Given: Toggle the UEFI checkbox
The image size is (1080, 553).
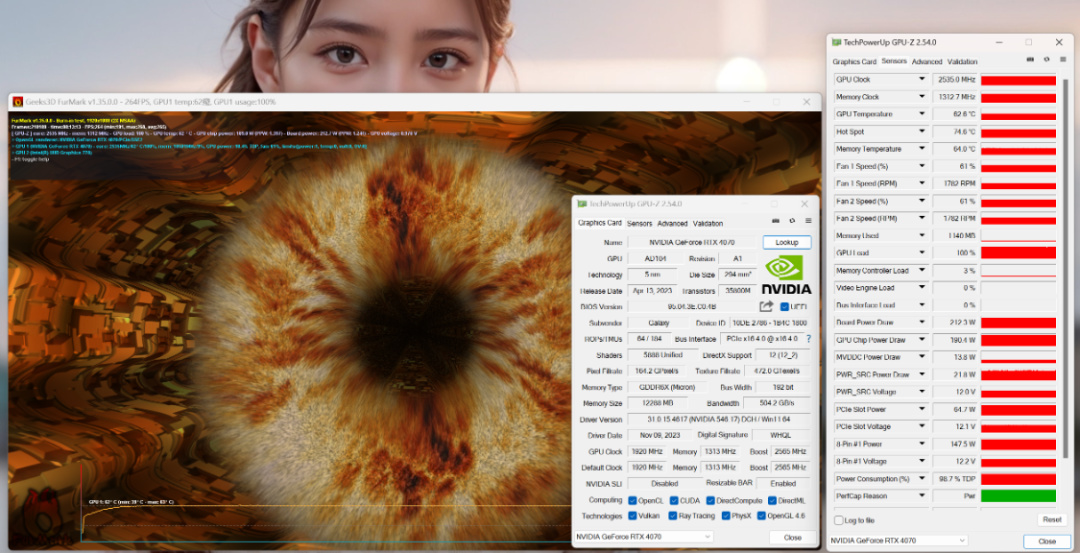Looking at the screenshot, I should click(785, 306).
